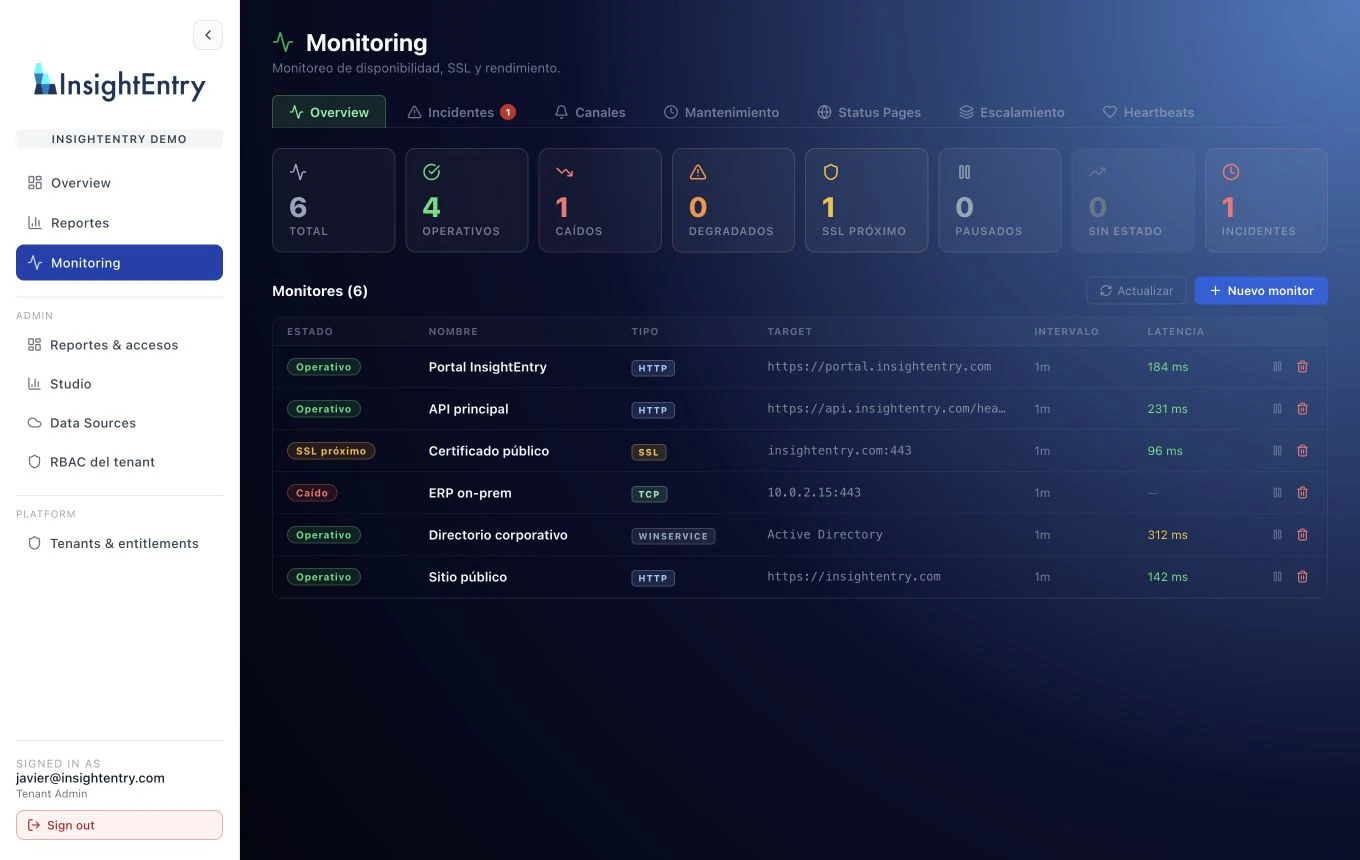This screenshot has width=1360, height=860.
Task: Click the Latencia column header
Action: (1176, 331)
